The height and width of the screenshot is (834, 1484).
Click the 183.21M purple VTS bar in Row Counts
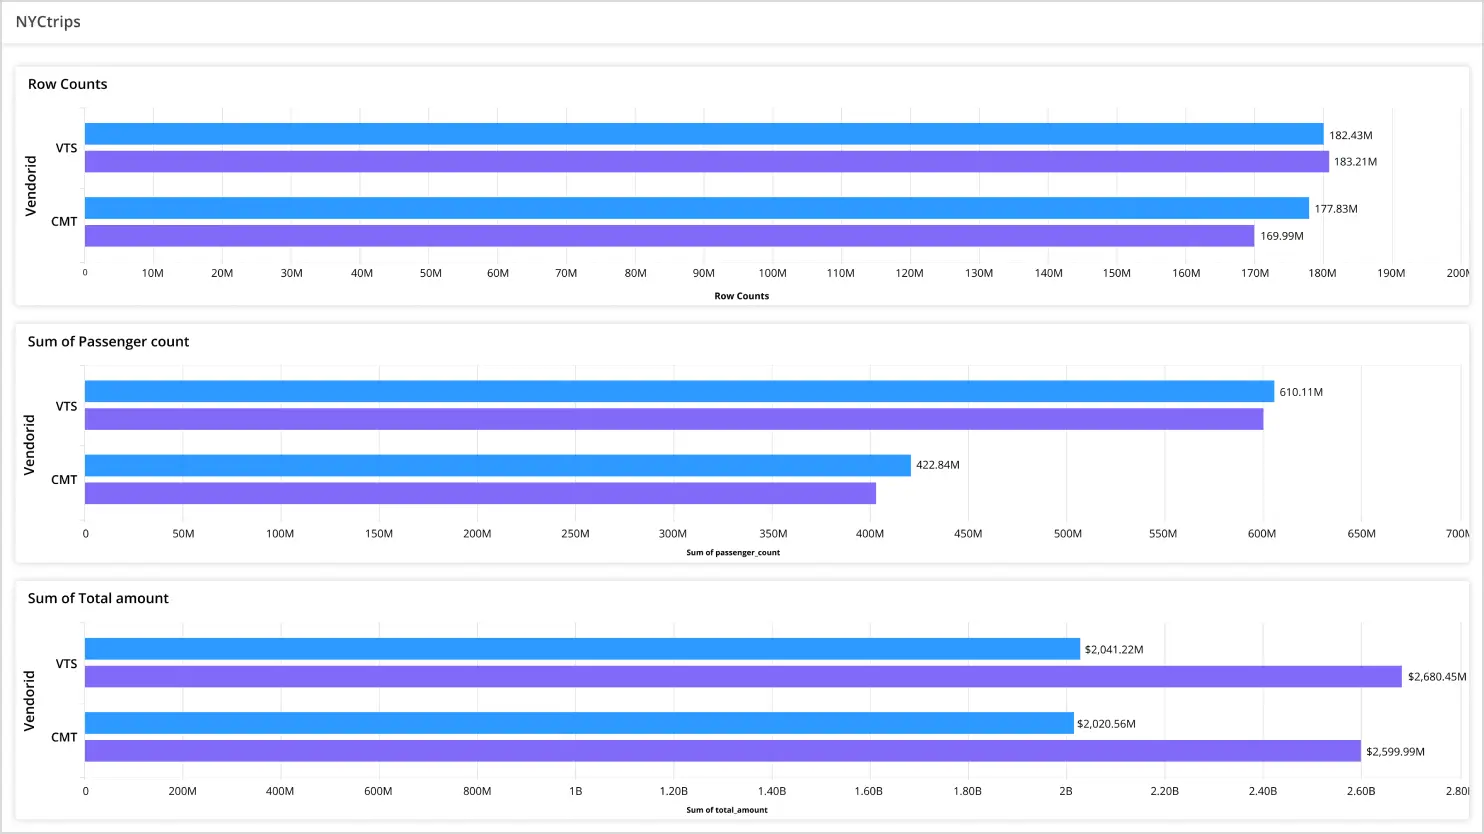coord(706,161)
